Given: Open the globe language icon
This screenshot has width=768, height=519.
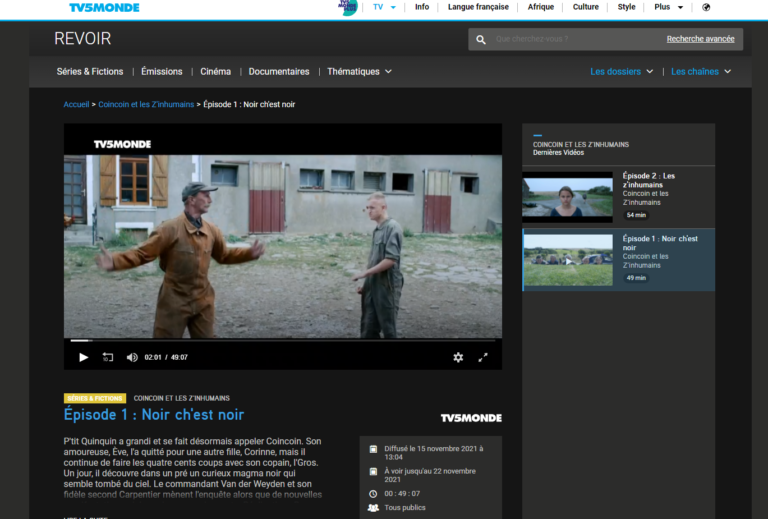Looking at the screenshot, I should [706, 7].
